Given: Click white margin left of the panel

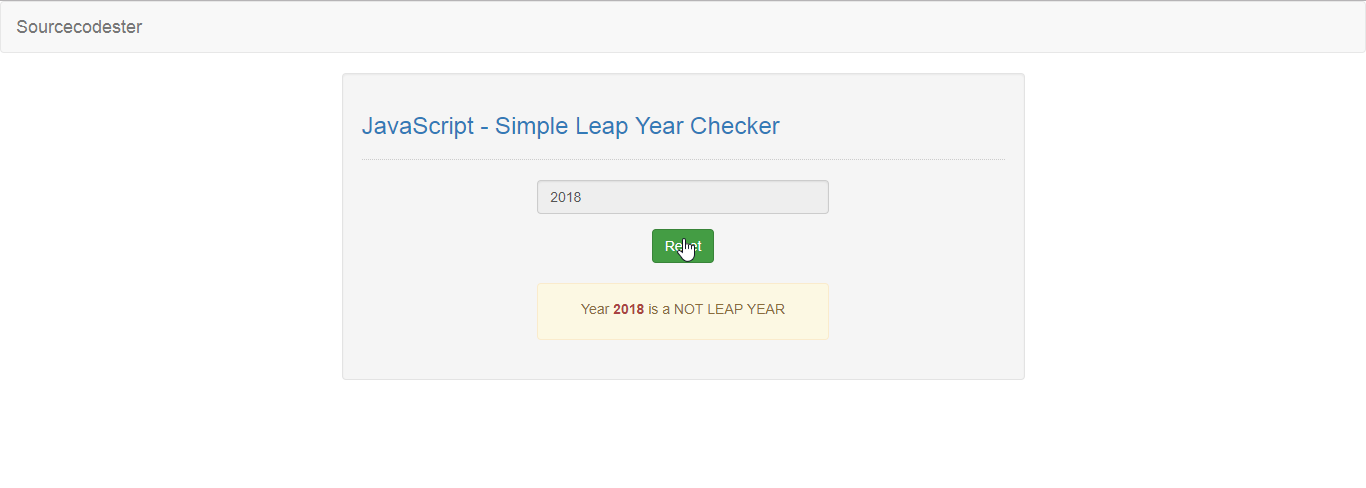Looking at the screenshot, I should coord(170,226).
